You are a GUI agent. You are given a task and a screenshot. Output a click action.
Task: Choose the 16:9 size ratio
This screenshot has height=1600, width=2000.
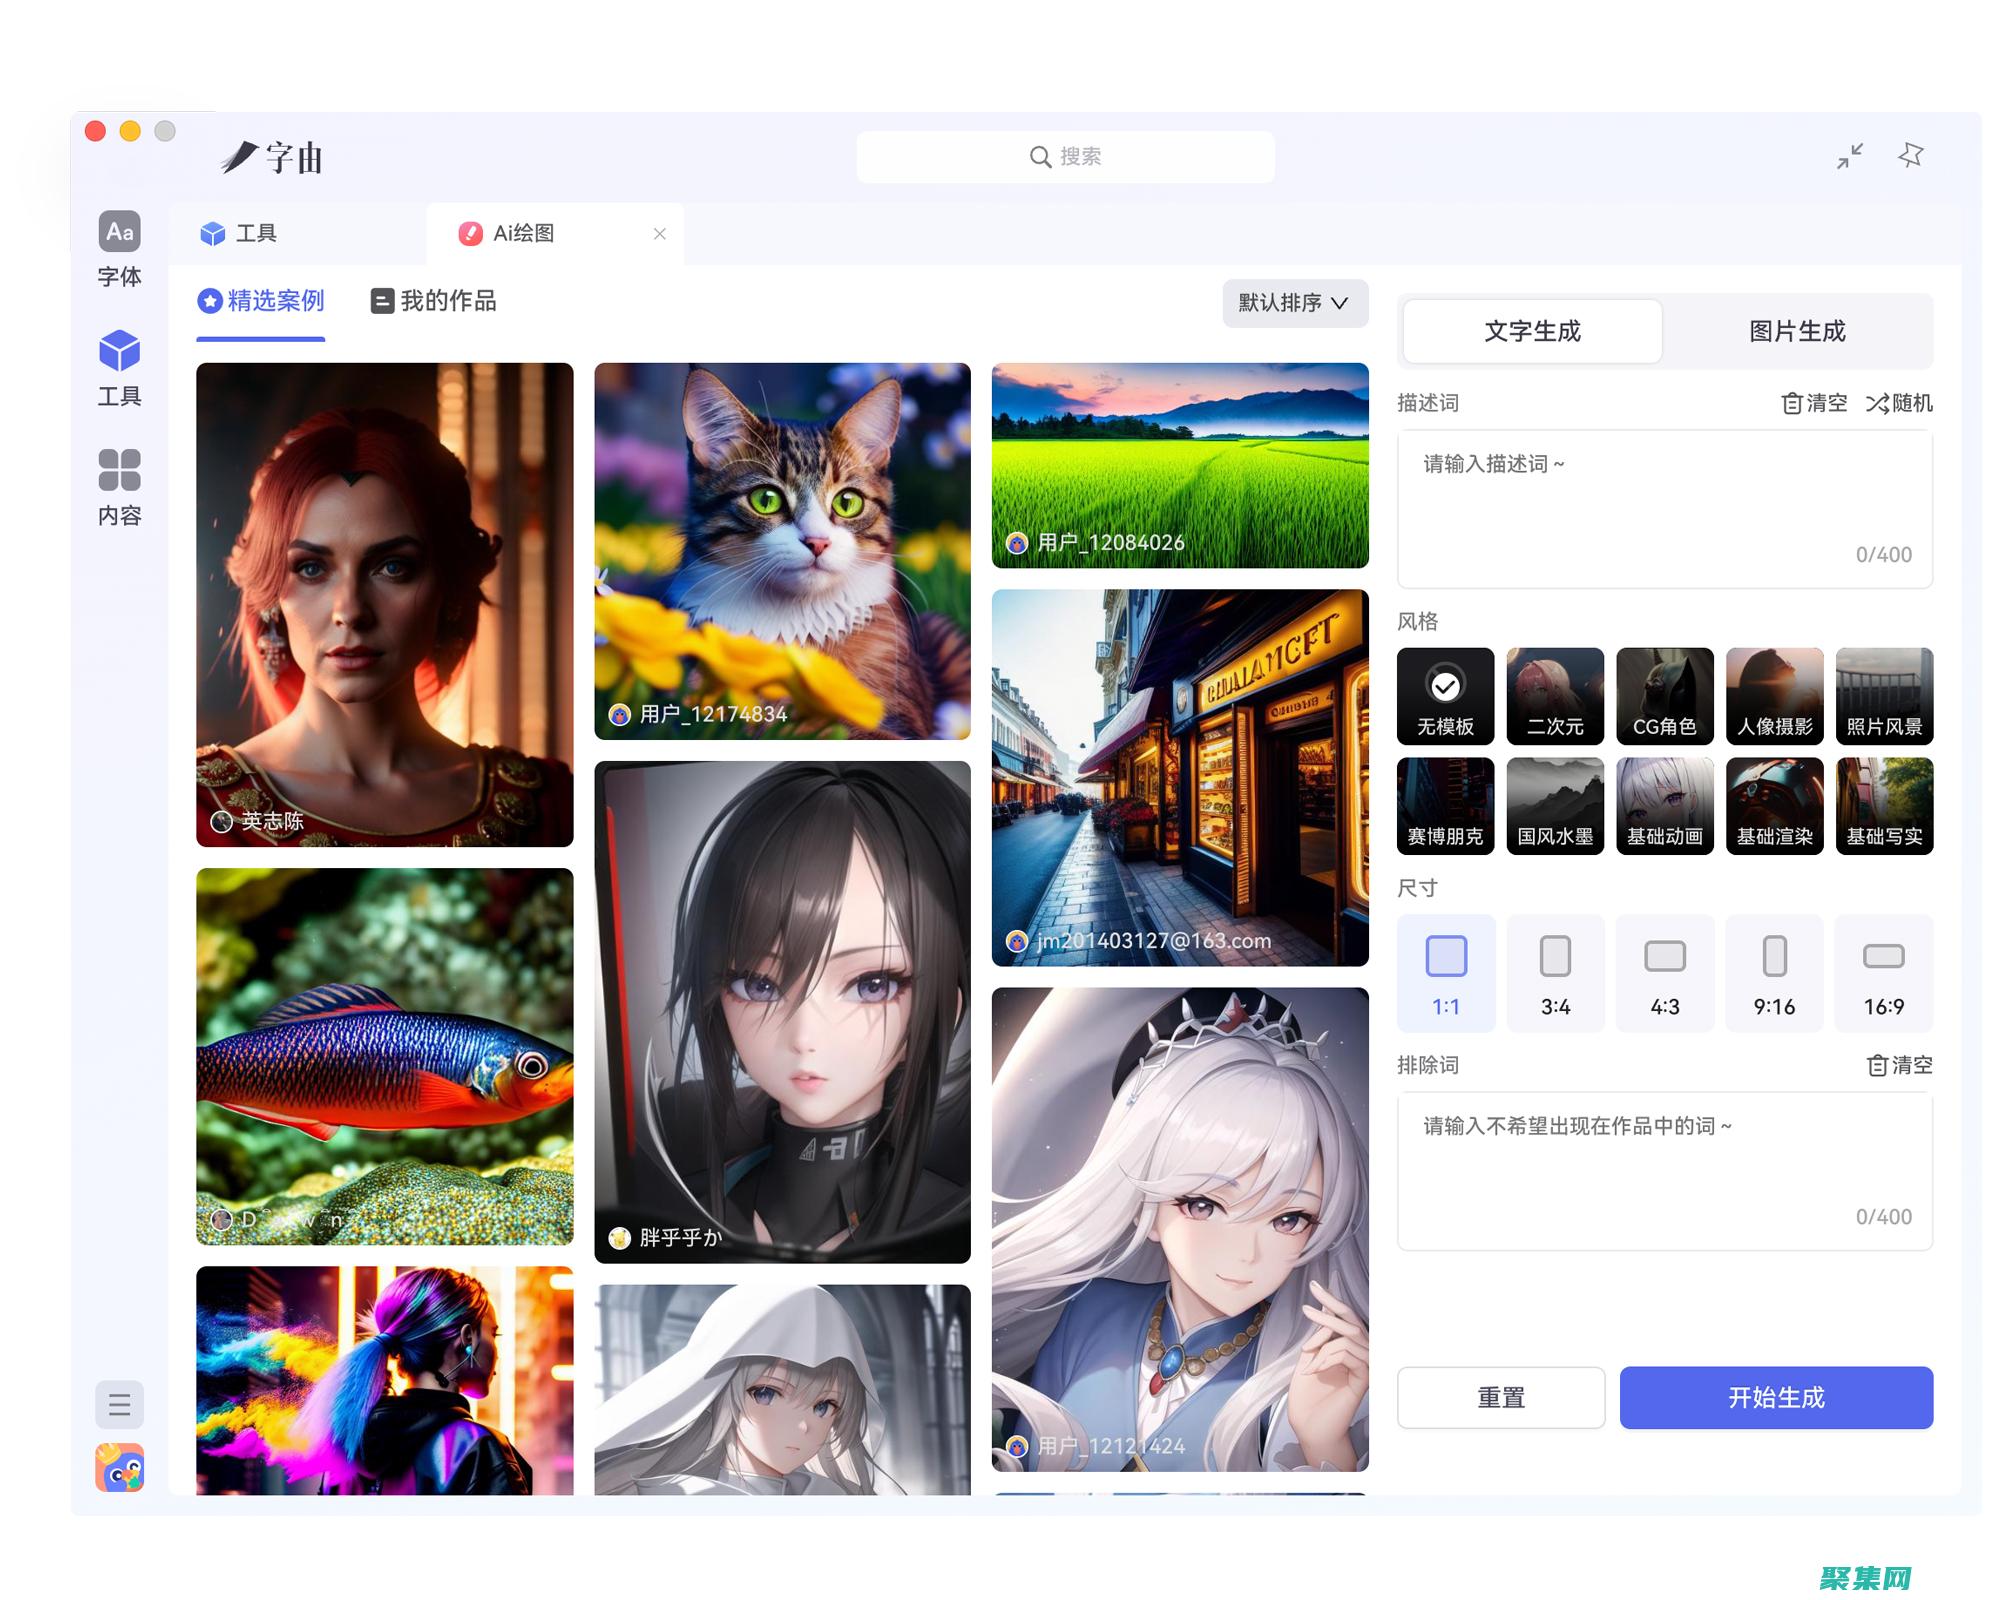pos(1883,972)
